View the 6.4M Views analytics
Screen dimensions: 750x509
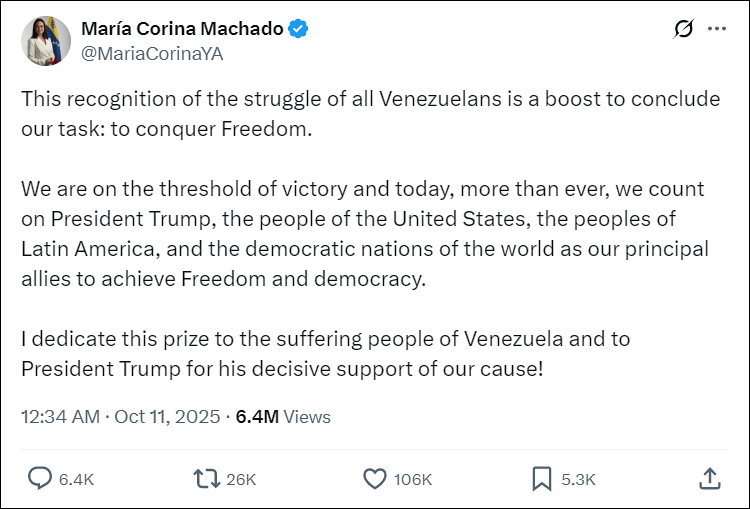[x=283, y=416]
